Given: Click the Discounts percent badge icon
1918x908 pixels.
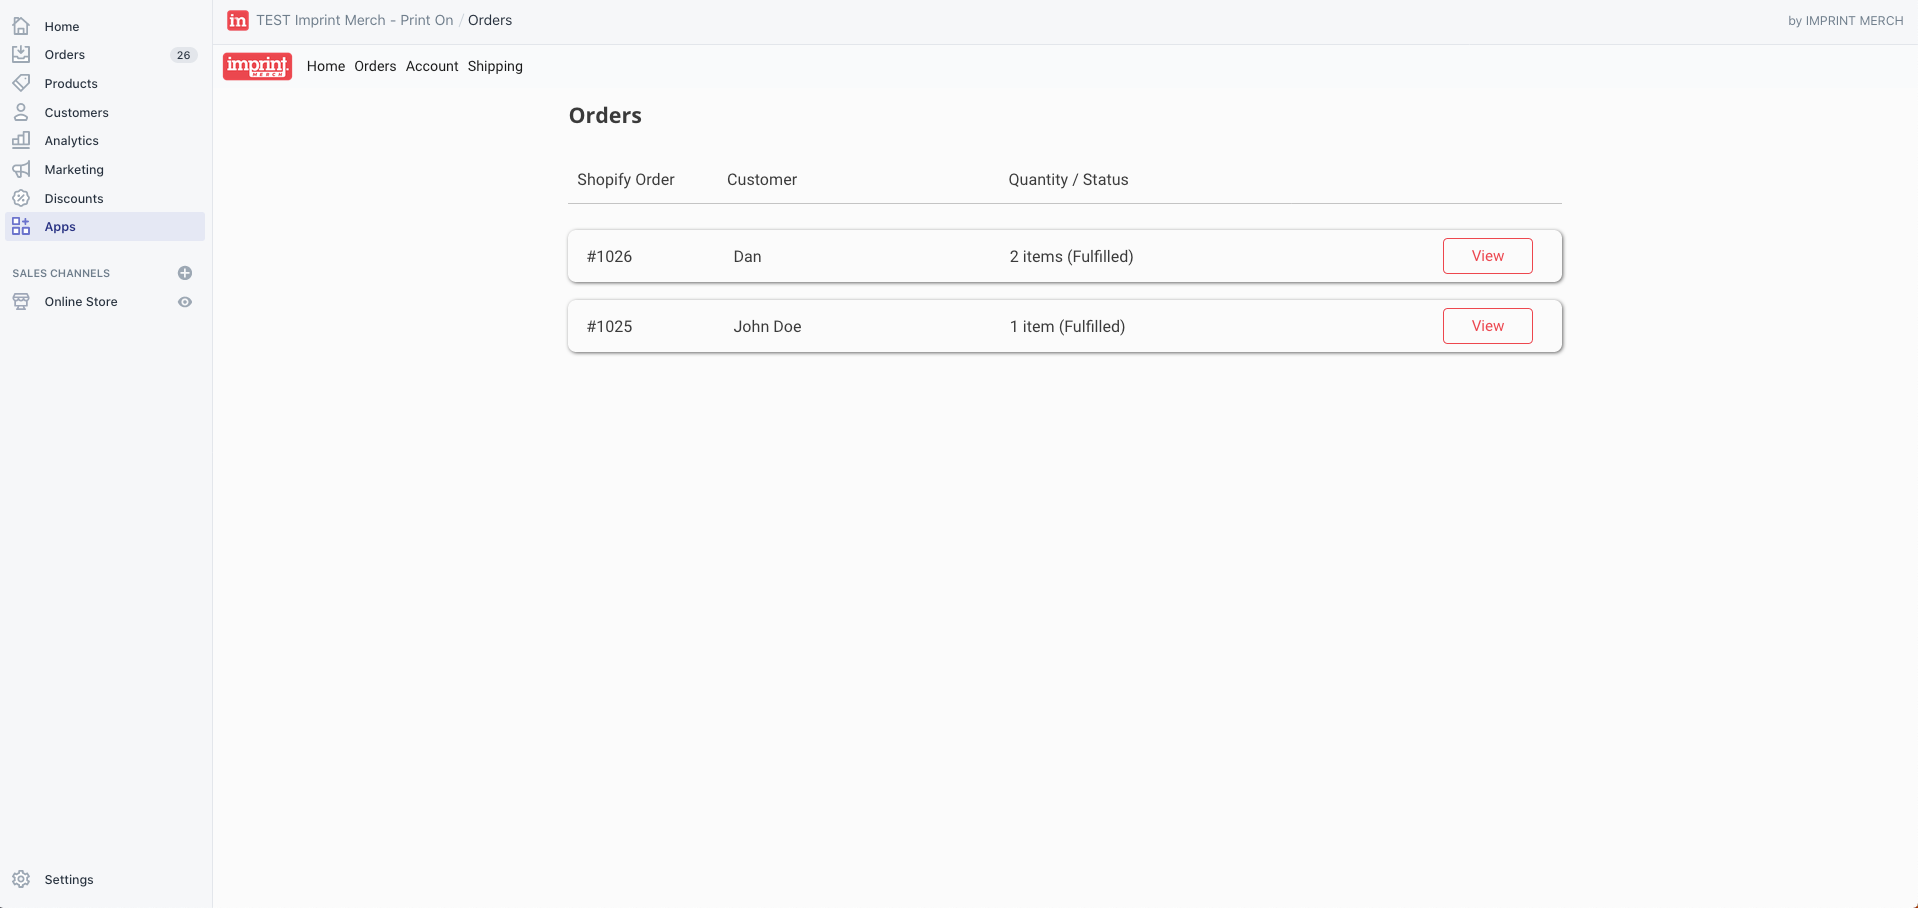Looking at the screenshot, I should [x=21, y=198].
